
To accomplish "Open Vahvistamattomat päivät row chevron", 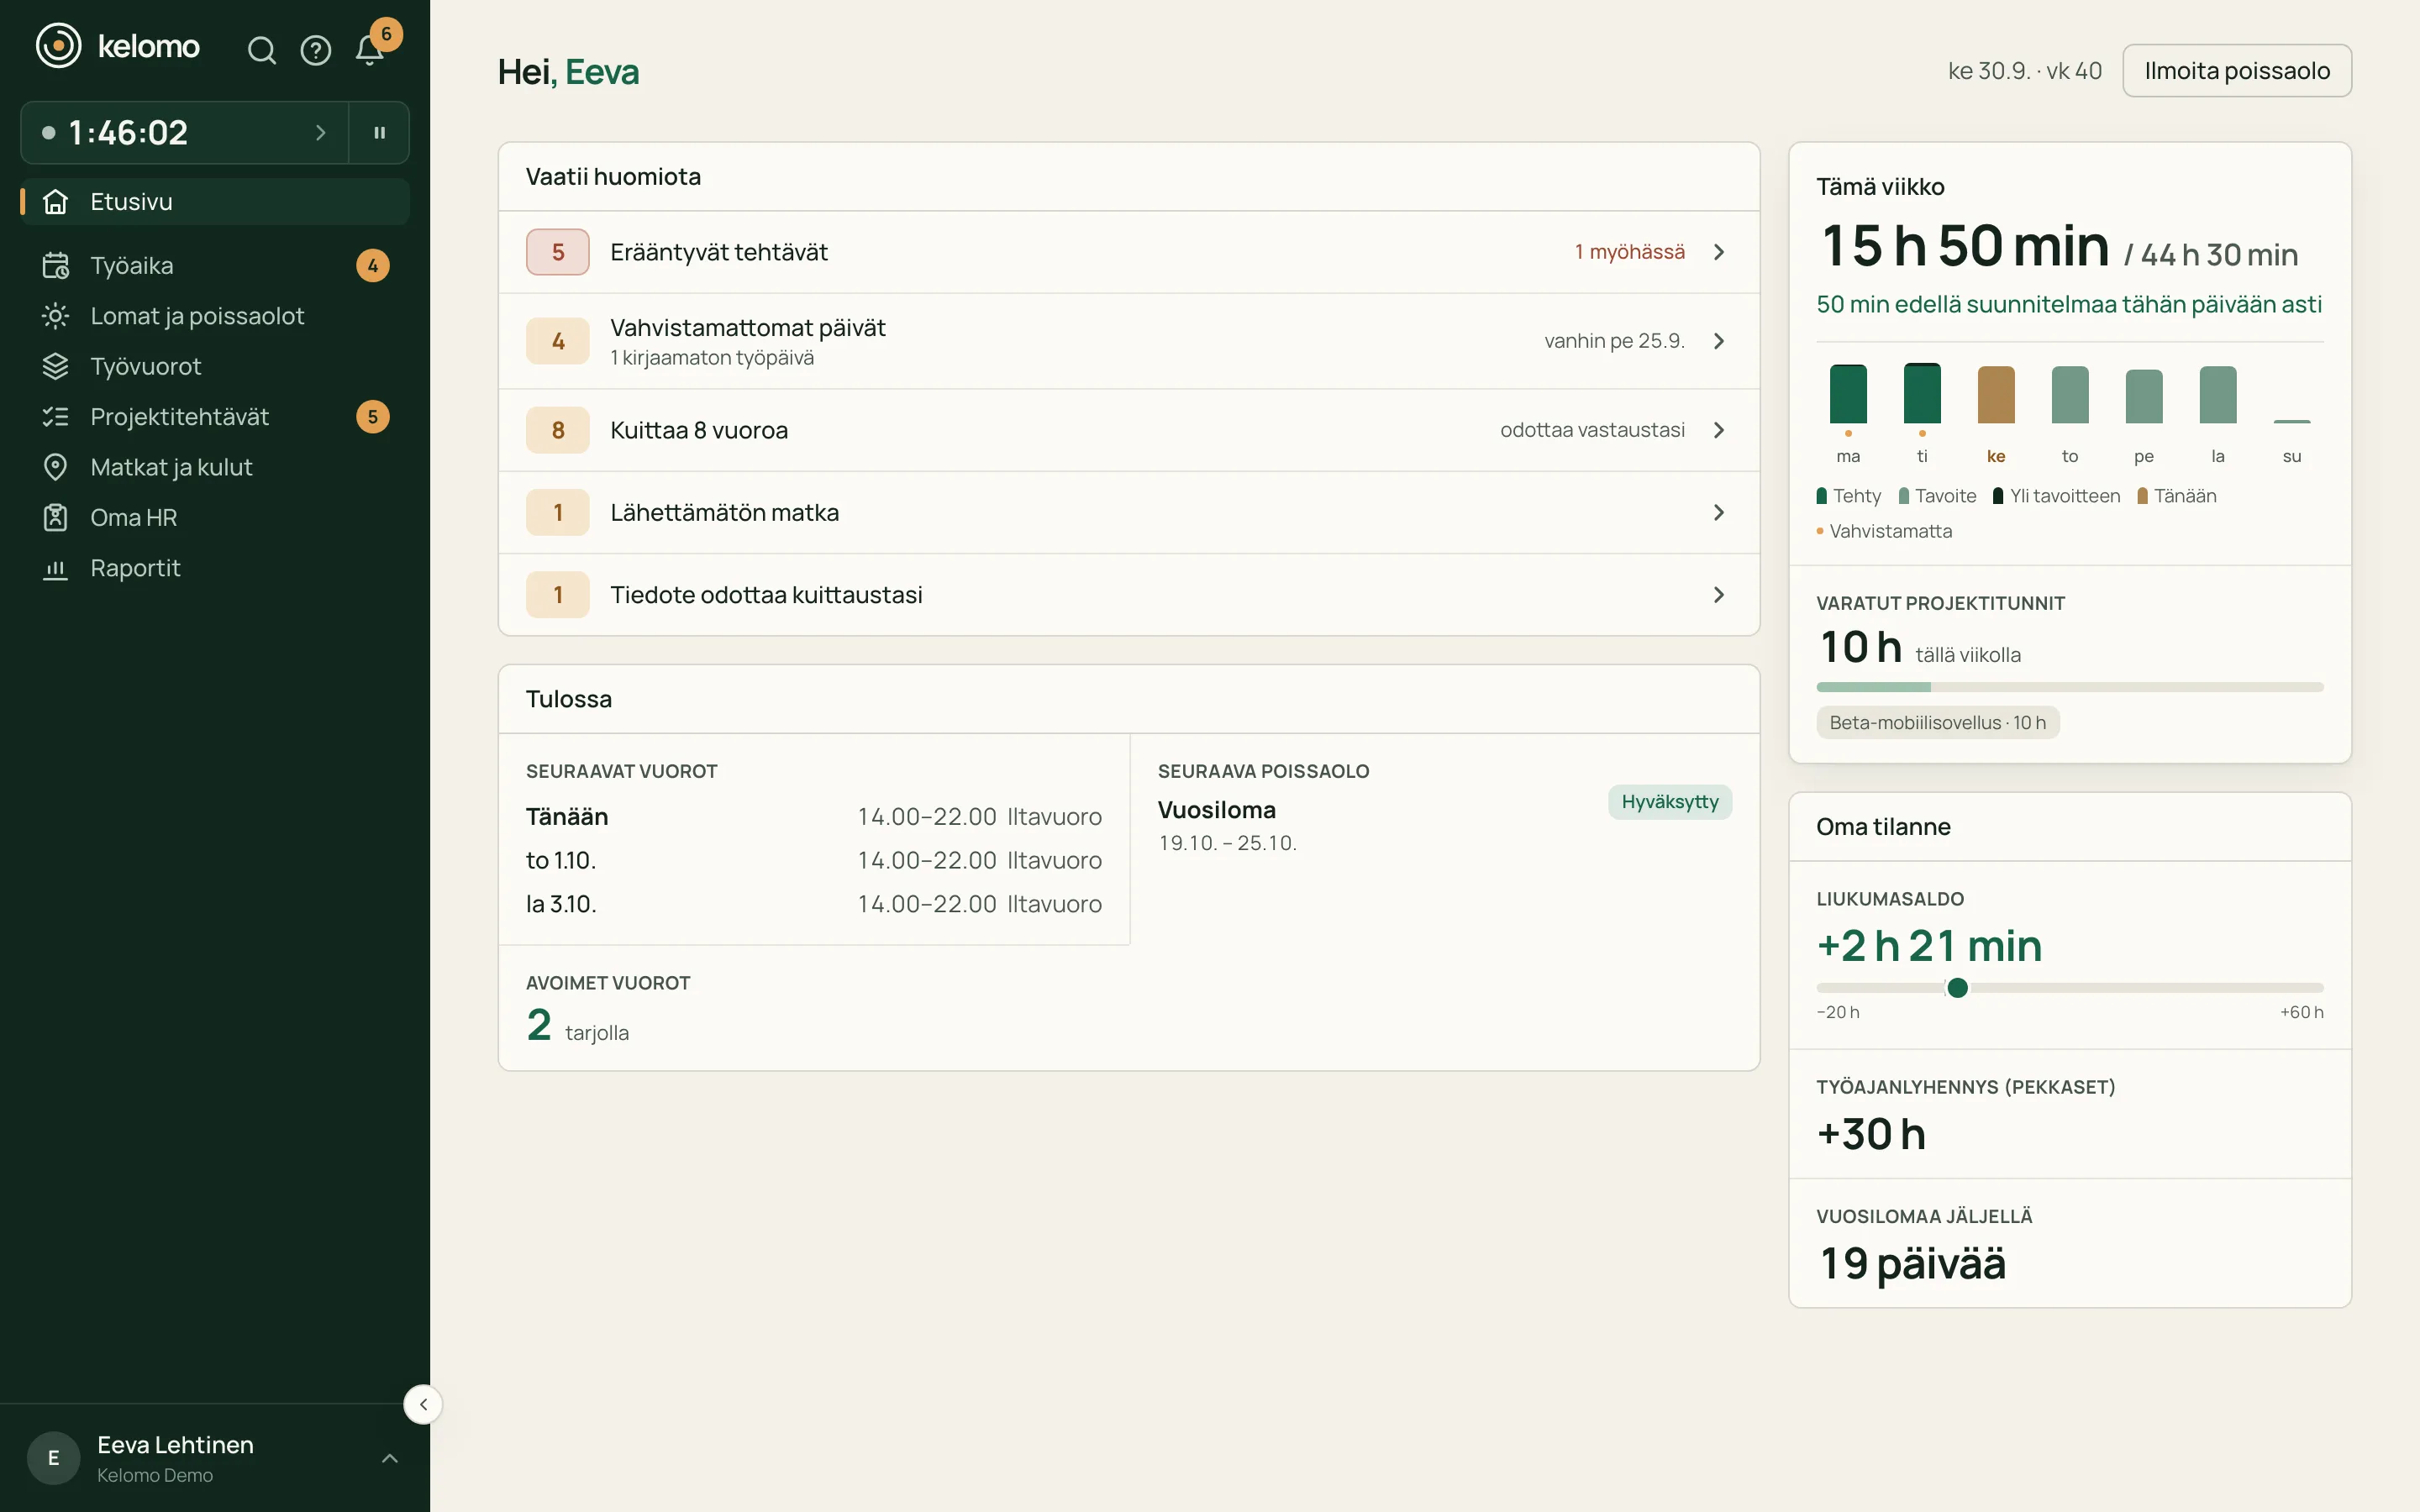I will 1719,341.
